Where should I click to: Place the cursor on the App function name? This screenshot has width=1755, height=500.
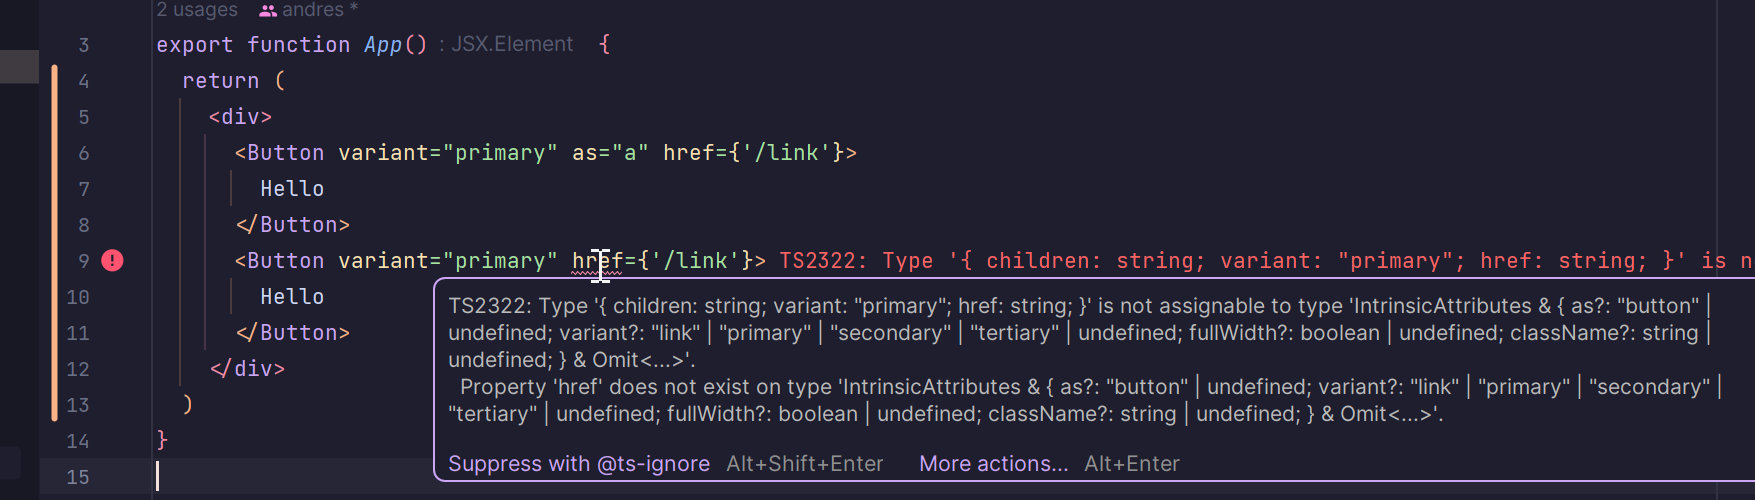tap(382, 45)
